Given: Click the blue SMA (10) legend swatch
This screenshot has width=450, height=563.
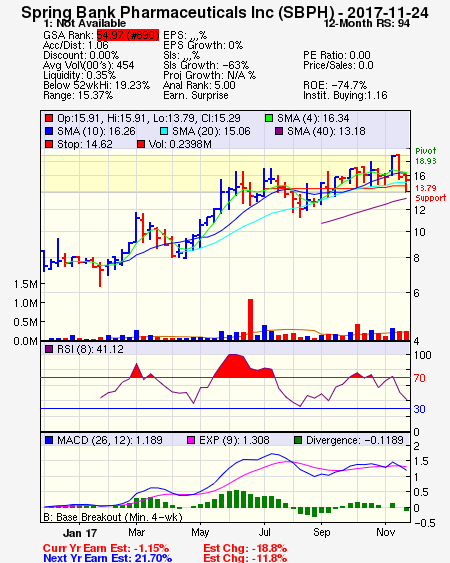Looking at the screenshot, I should pyautogui.click(x=49, y=131).
